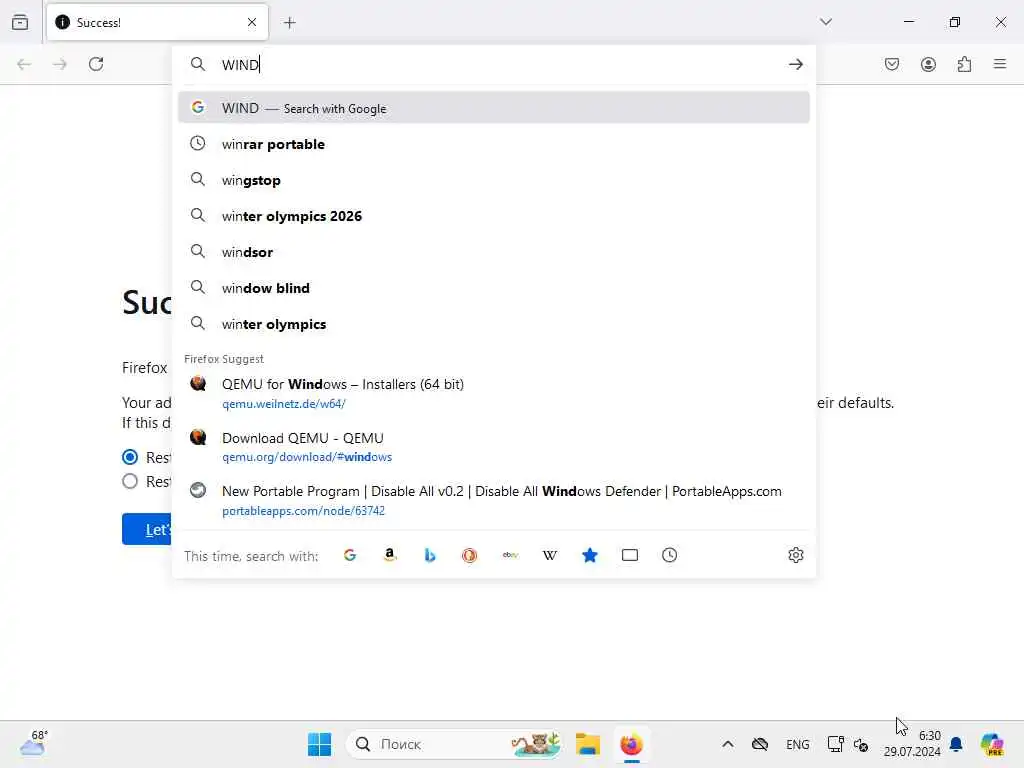Open the Extensions panel

(x=964, y=64)
